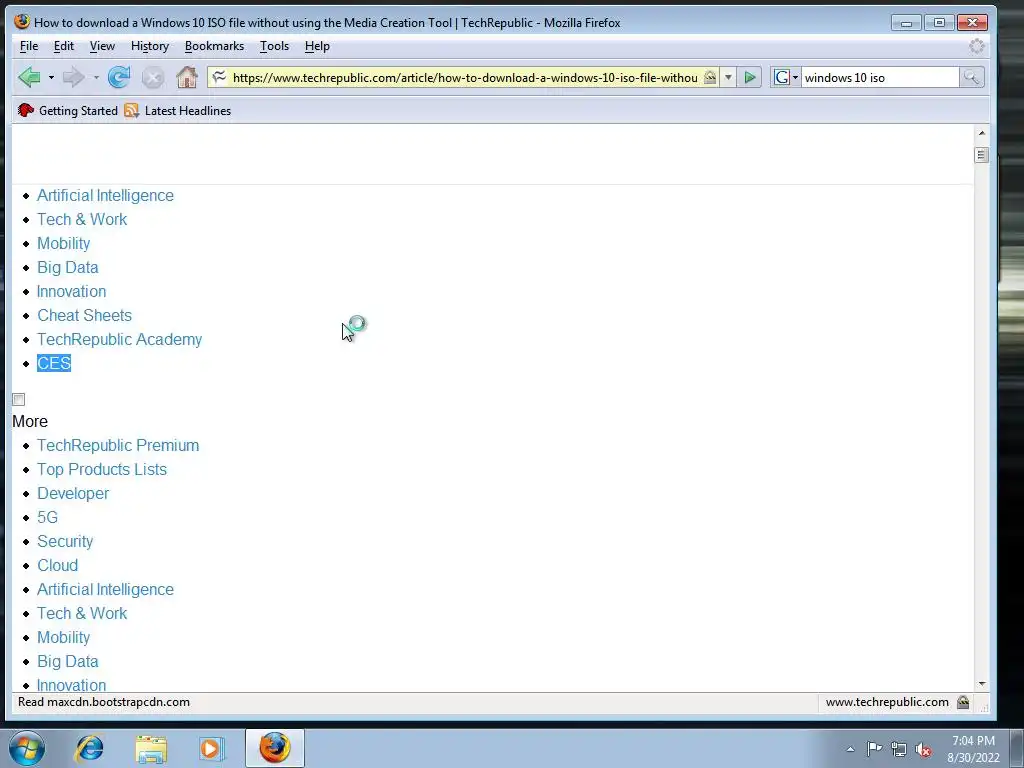
Task: Expand the address bar URL history dropdown
Action: tap(728, 78)
